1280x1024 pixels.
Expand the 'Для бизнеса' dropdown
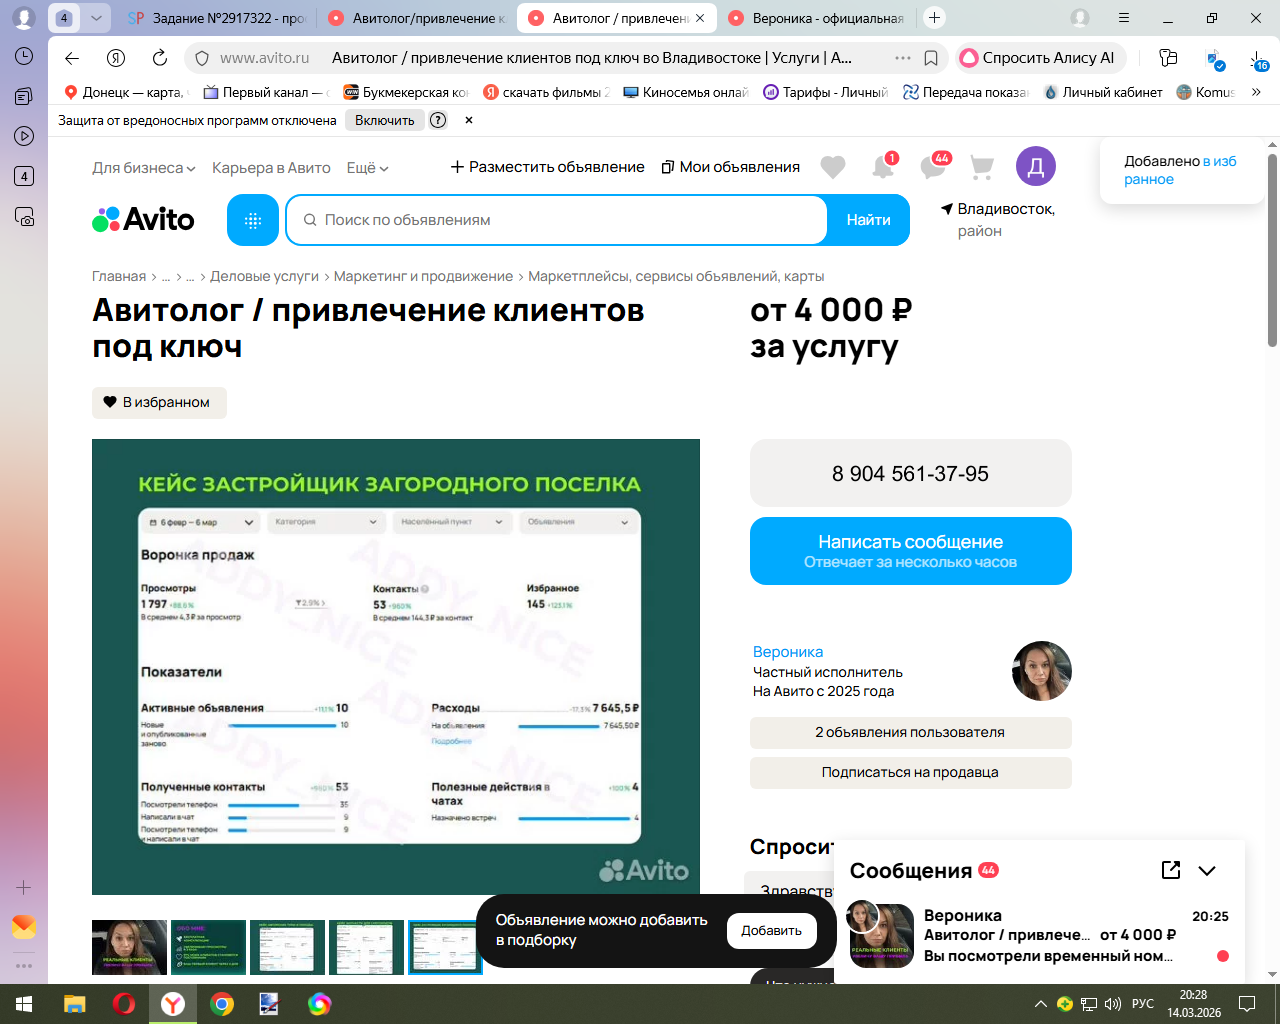(x=144, y=168)
